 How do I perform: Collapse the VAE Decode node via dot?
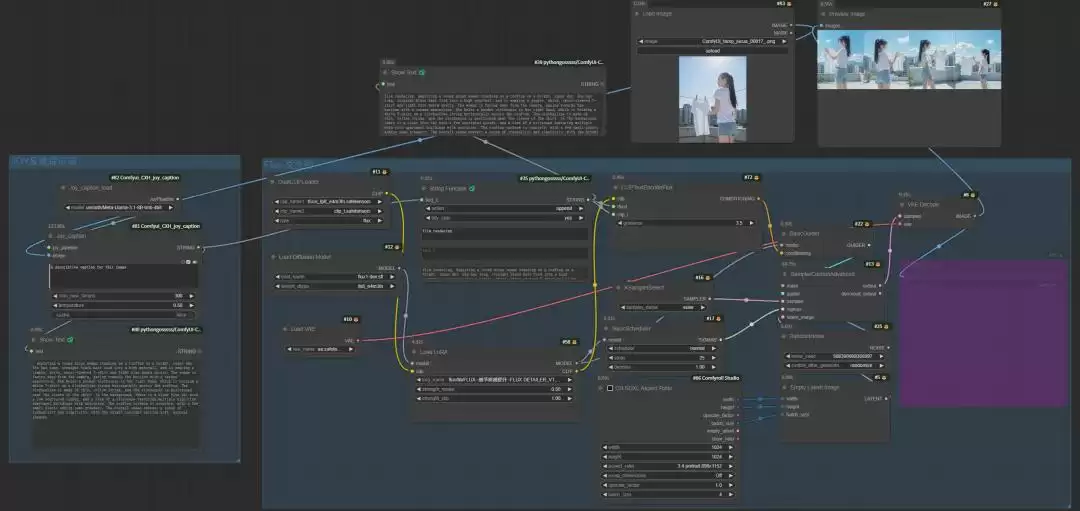(x=902, y=205)
